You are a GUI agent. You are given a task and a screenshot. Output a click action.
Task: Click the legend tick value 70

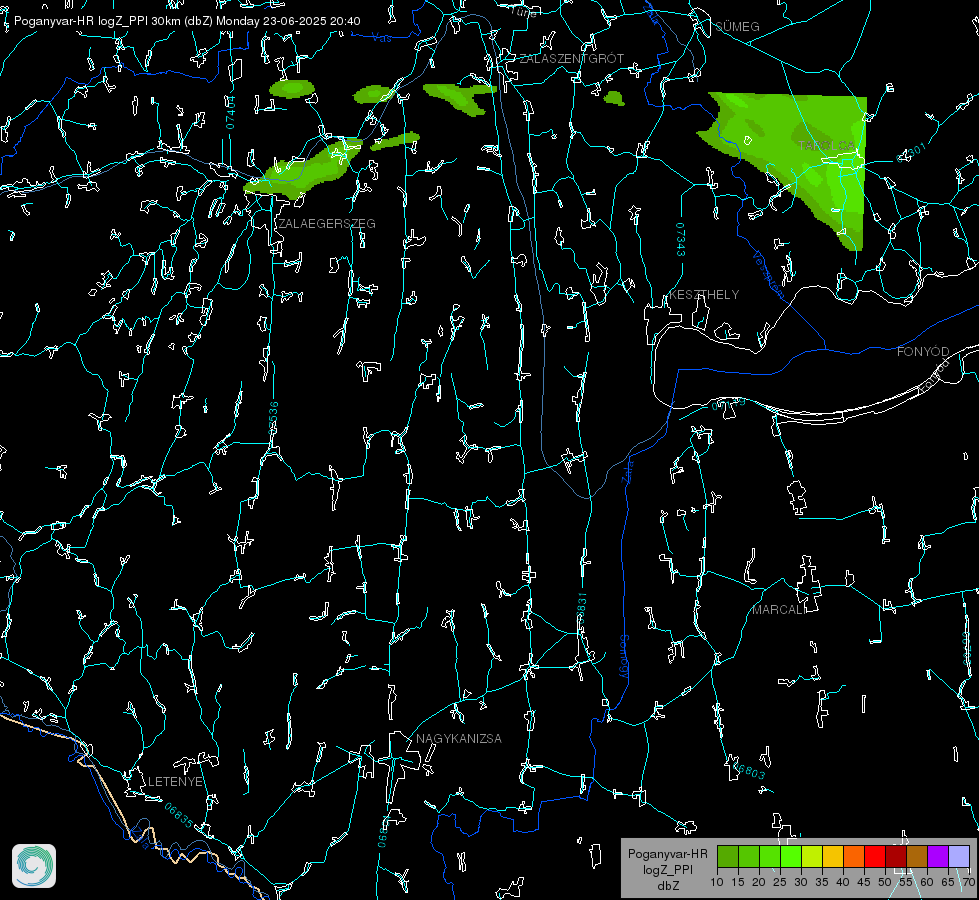pos(968,882)
